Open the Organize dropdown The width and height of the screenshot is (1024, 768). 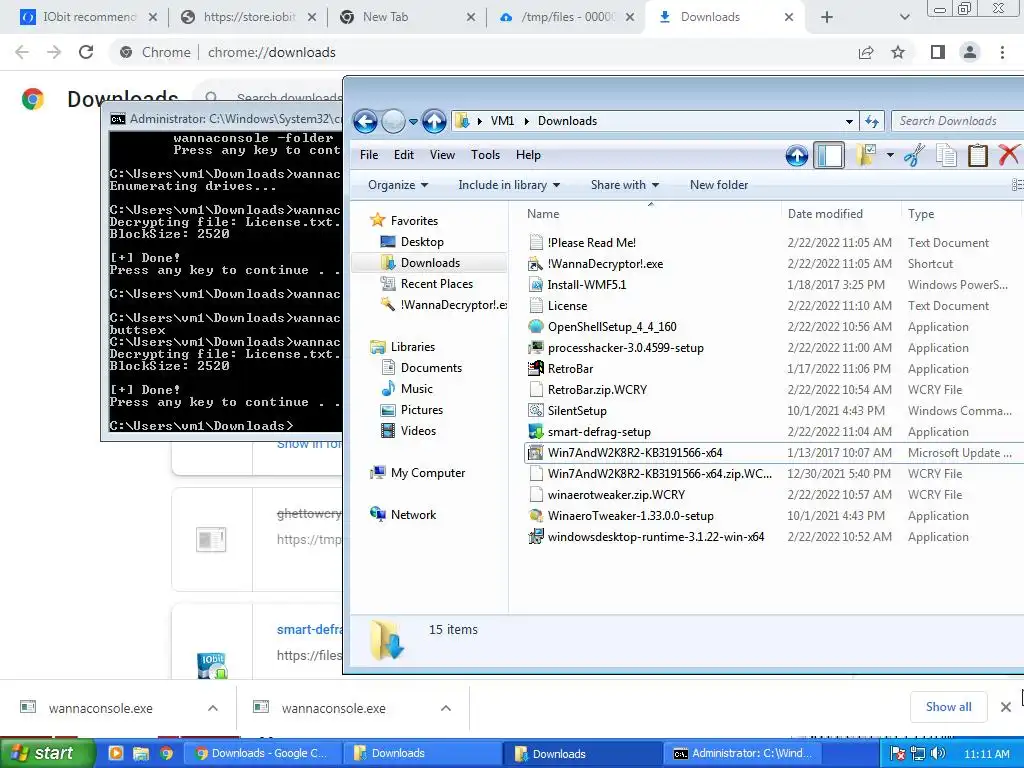pos(398,185)
